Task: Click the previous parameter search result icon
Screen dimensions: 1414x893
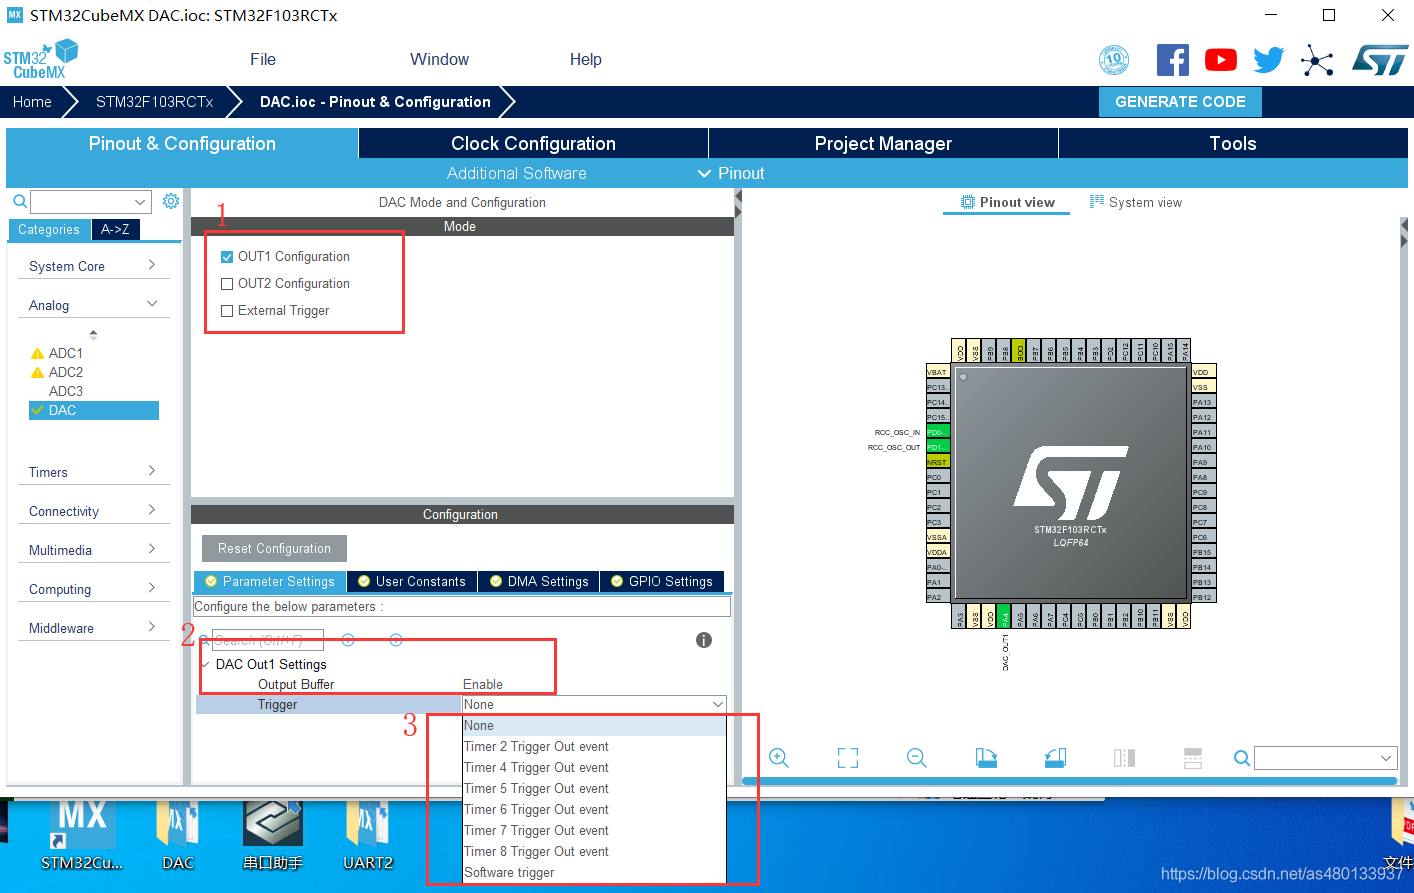Action: pyautogui.click(x=348, y=640)
